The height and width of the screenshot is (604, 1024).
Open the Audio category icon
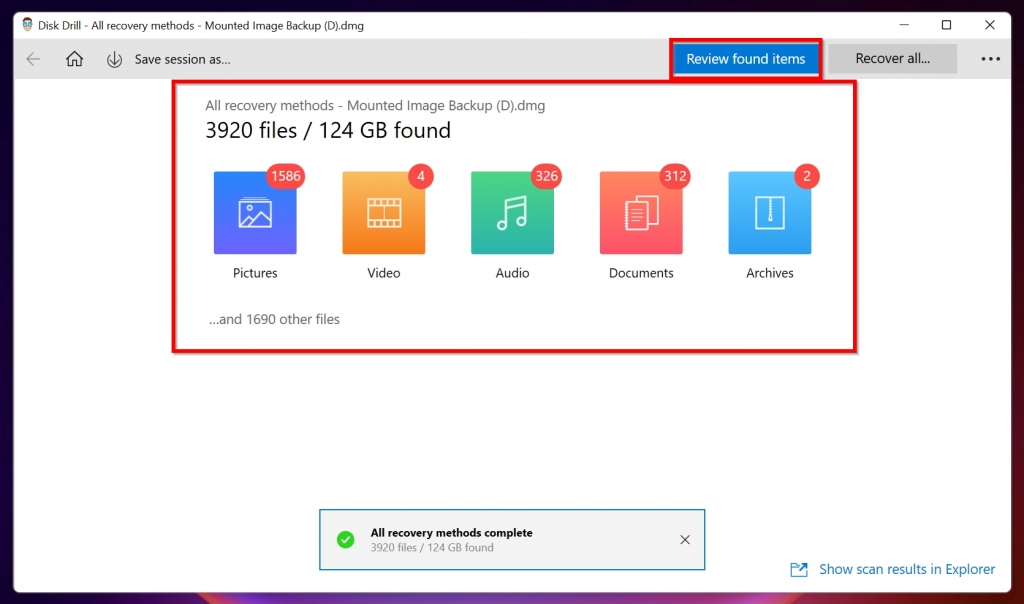pyautogui.click(x=511, y=211)
